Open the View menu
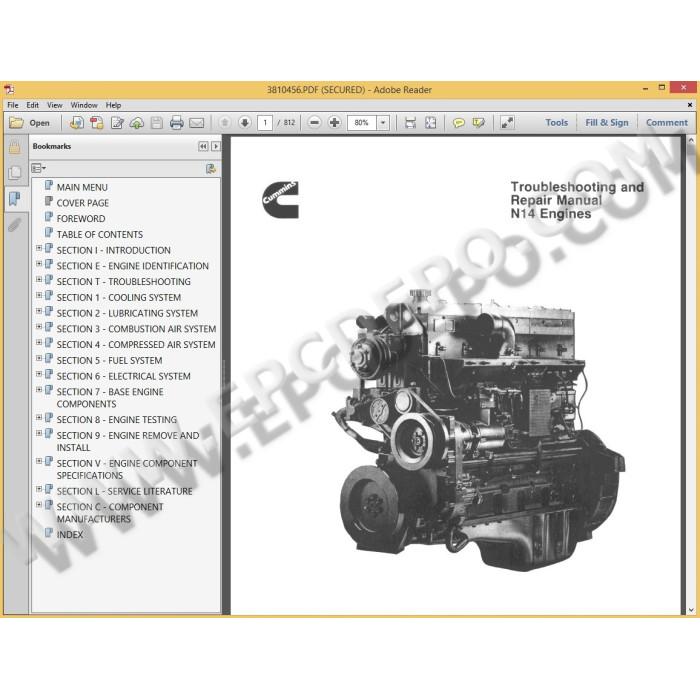The image size is (700, 700). 54,105
